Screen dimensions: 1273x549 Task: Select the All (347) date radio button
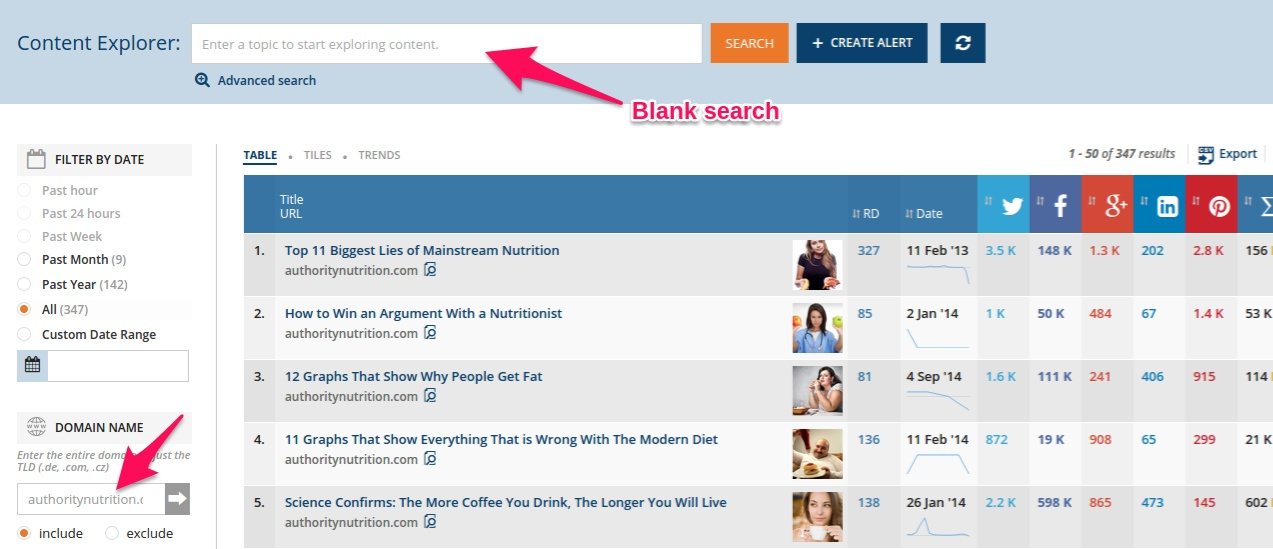(24, 310)
